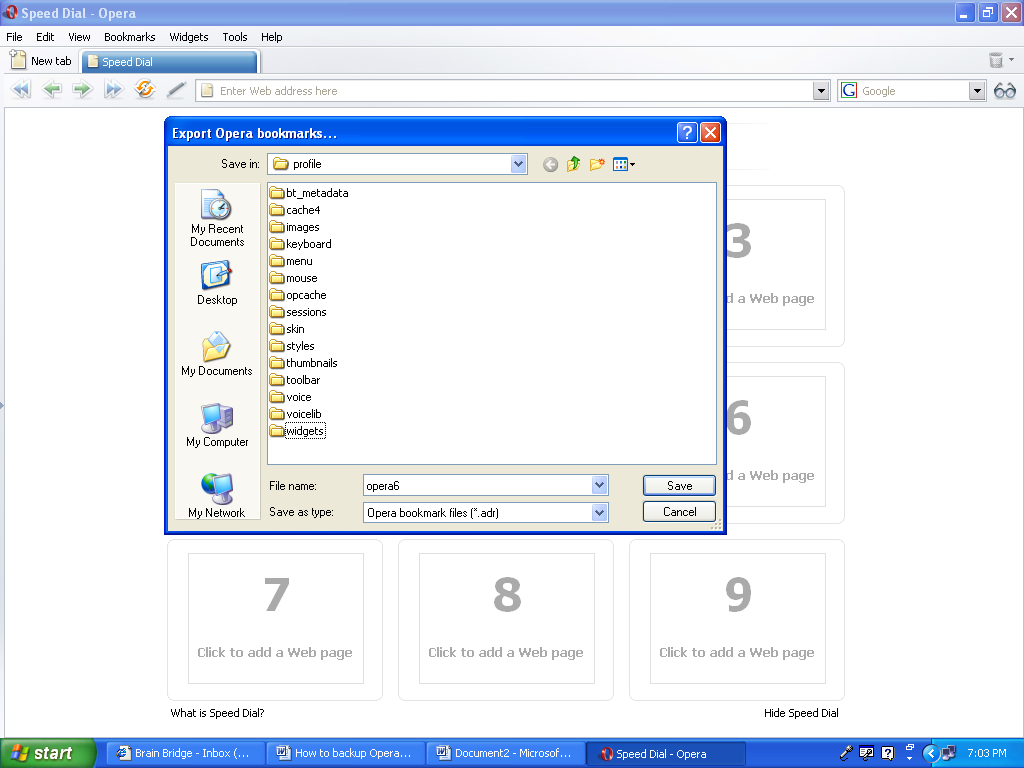1024x768 pixels.
Task: Click Speed Dial slot 7
Action: 275,619
